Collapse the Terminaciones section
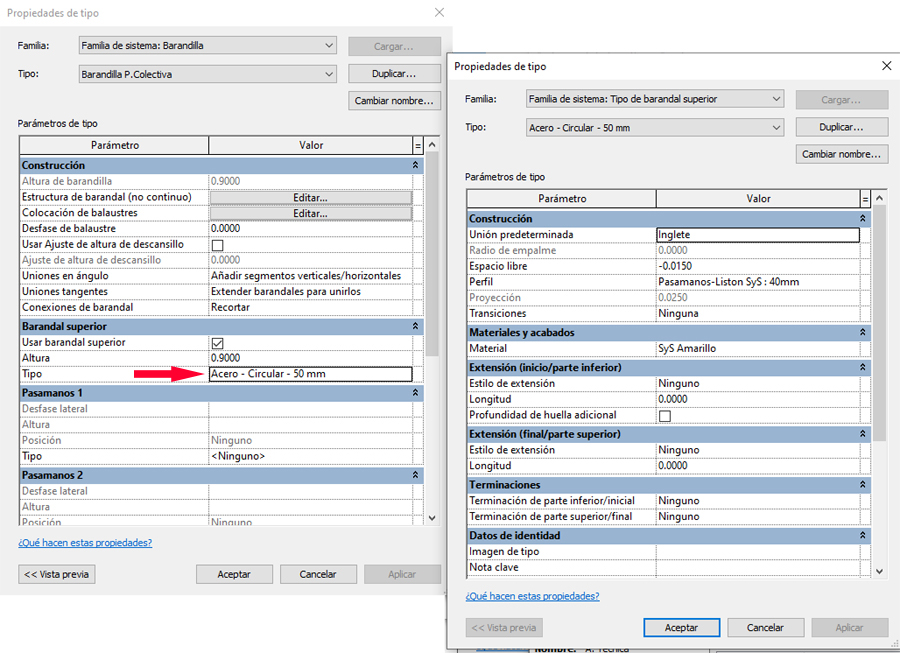The width and height of the screenshot is (900, 653). 862,485
